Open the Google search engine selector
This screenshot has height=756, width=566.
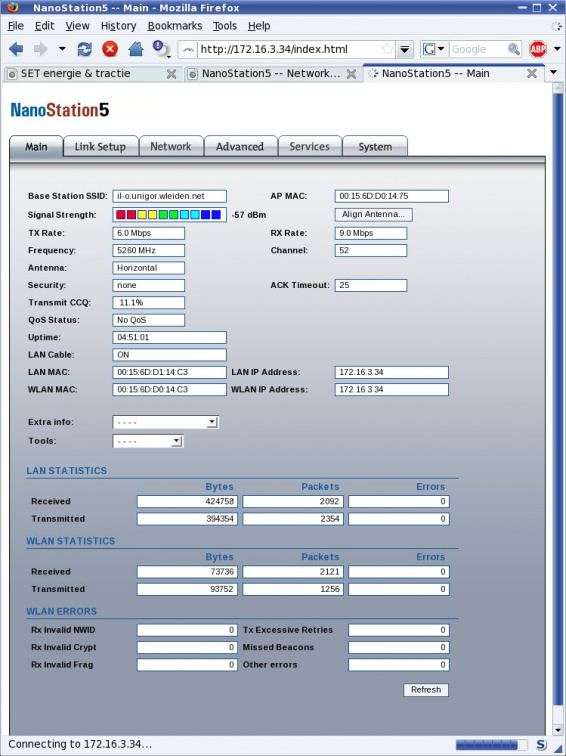434,49
